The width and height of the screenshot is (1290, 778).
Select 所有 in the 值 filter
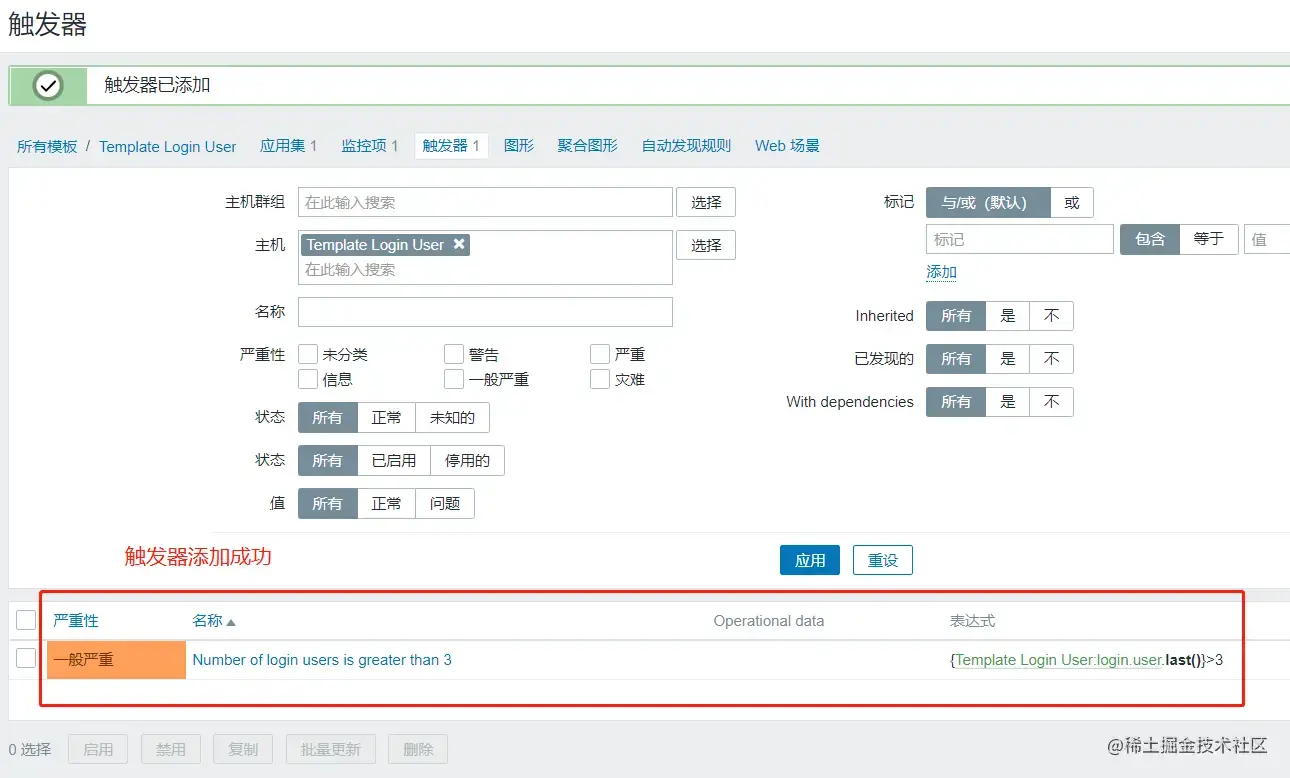click(x=327, y=503)
